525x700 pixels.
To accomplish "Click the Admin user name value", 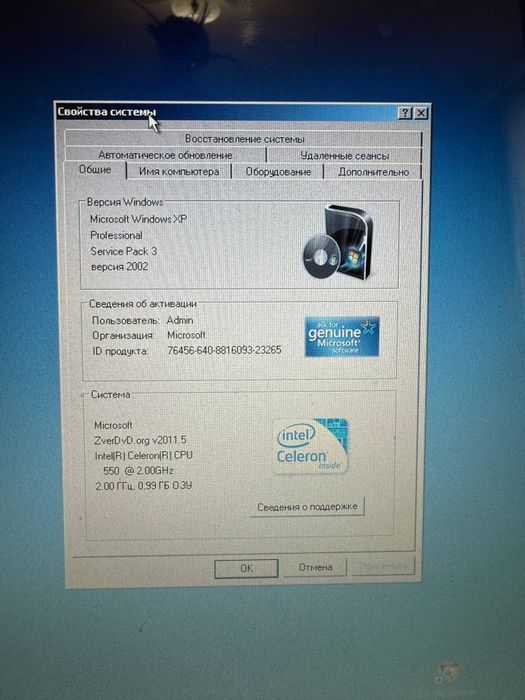I will click(180, 320).
